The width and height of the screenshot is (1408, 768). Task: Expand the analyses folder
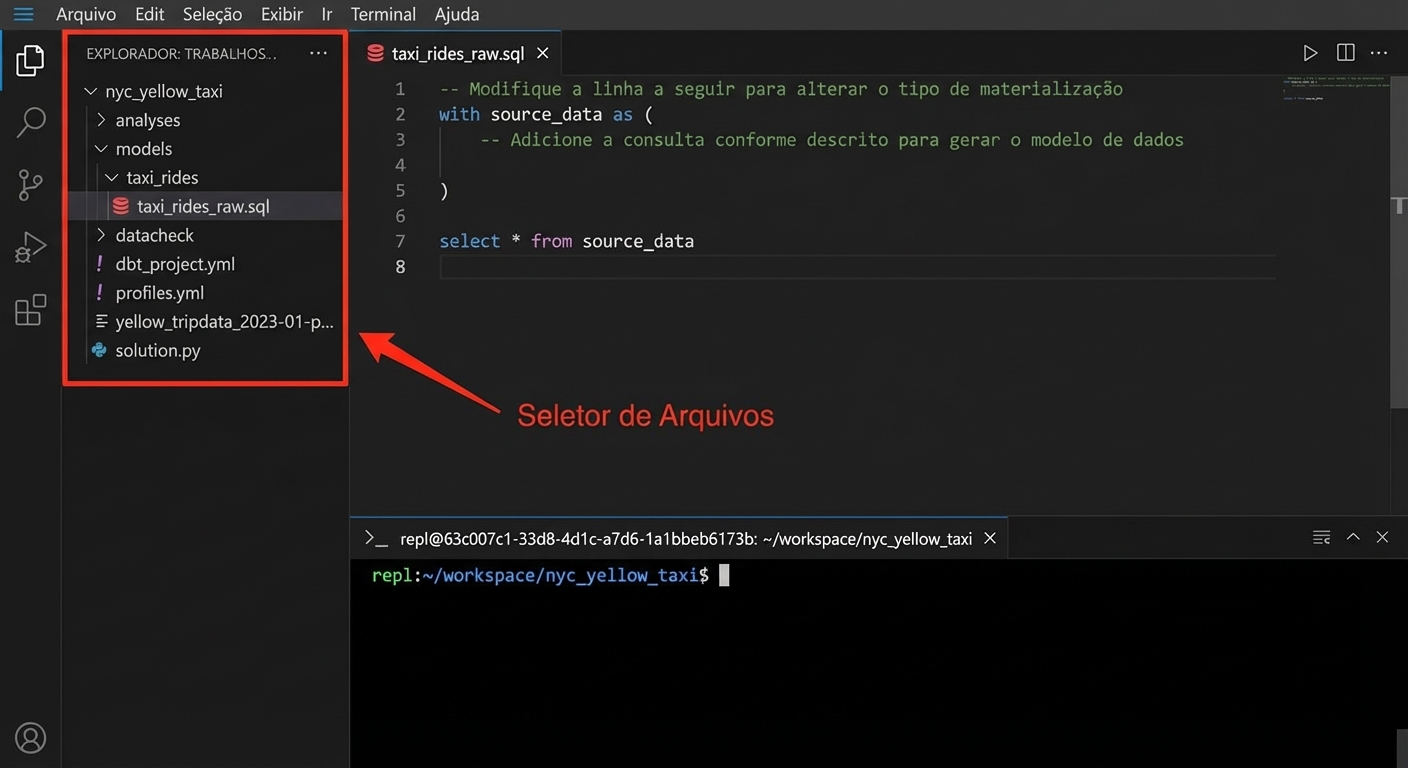coord(102,120)
